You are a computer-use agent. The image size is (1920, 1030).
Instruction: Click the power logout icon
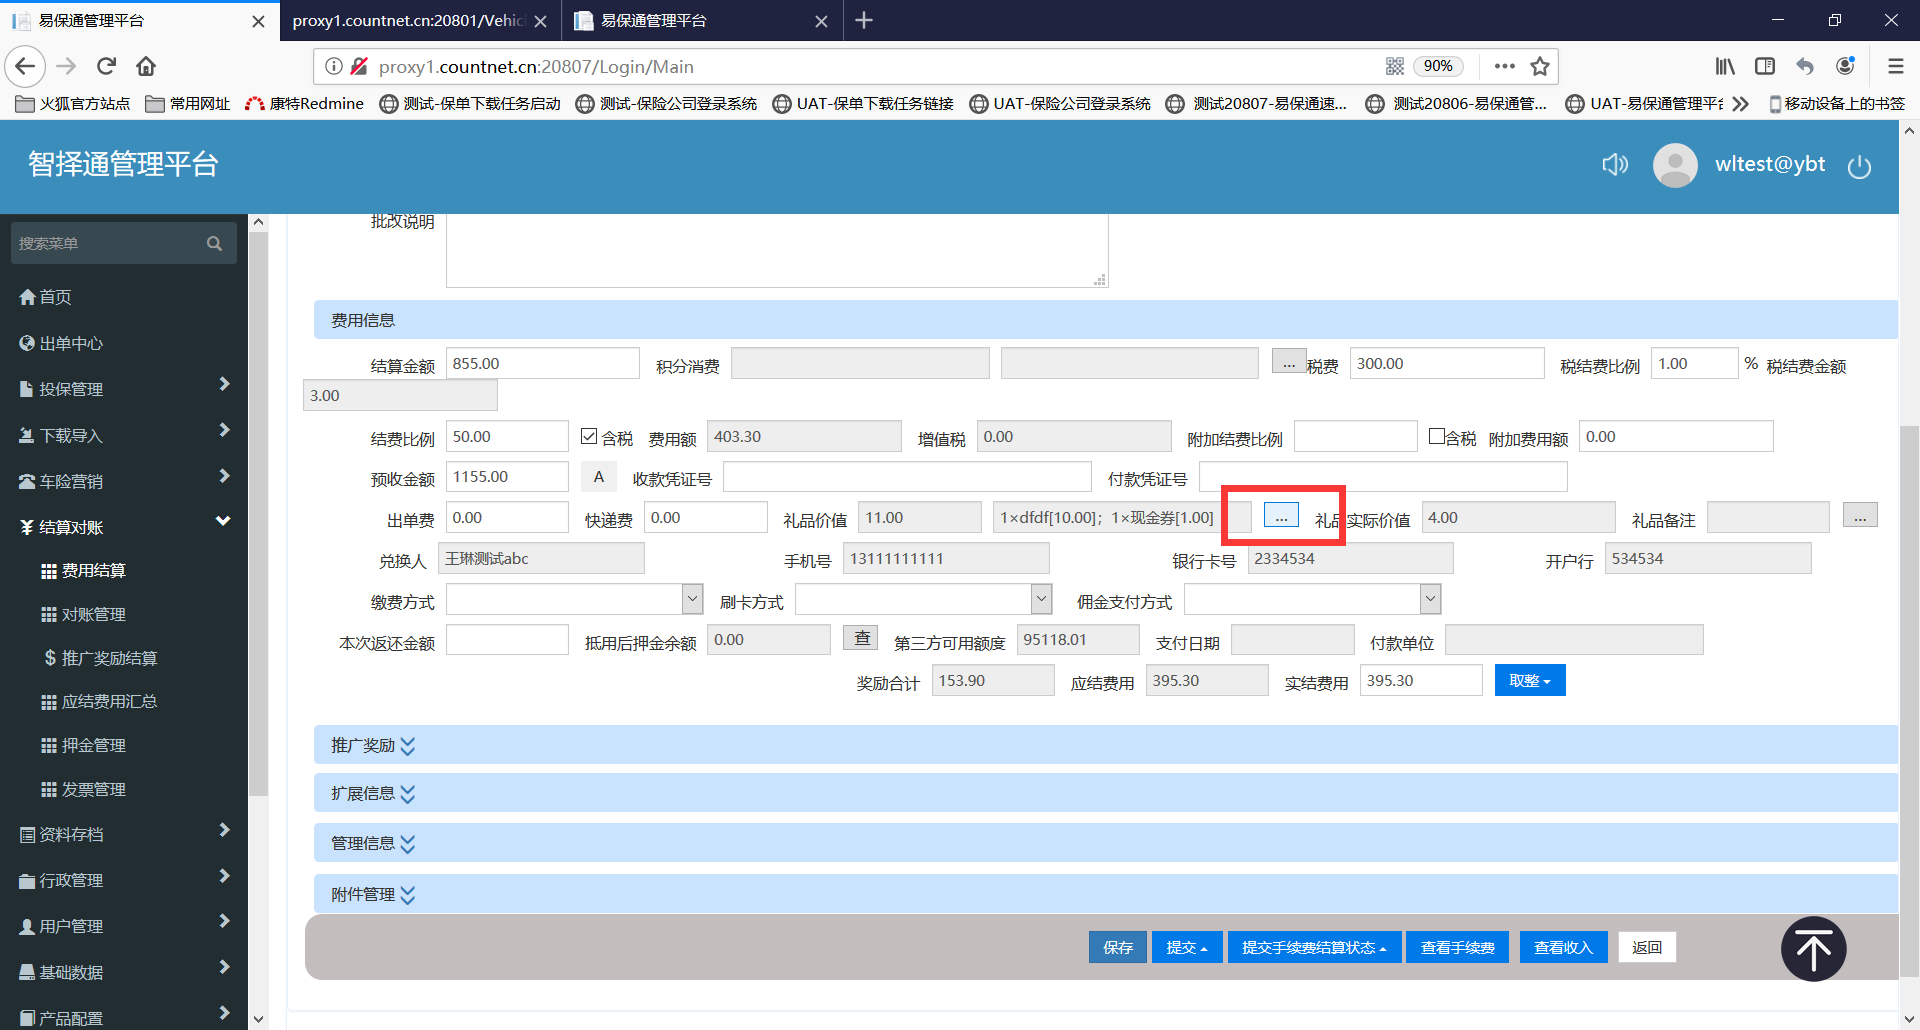pos(1859,167)
